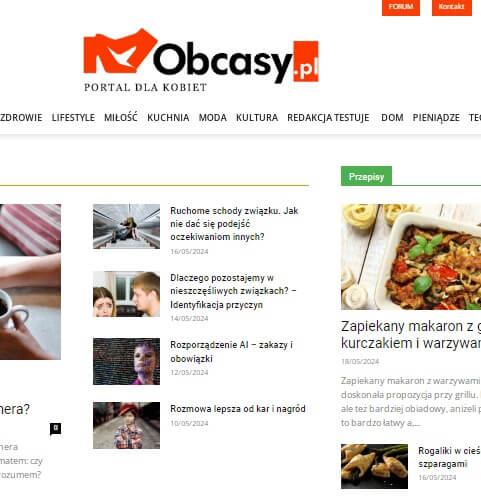This screenshot has height=497, width=481.
Task: Click the Obcasy.pl logo
Action: coord(201,60)
